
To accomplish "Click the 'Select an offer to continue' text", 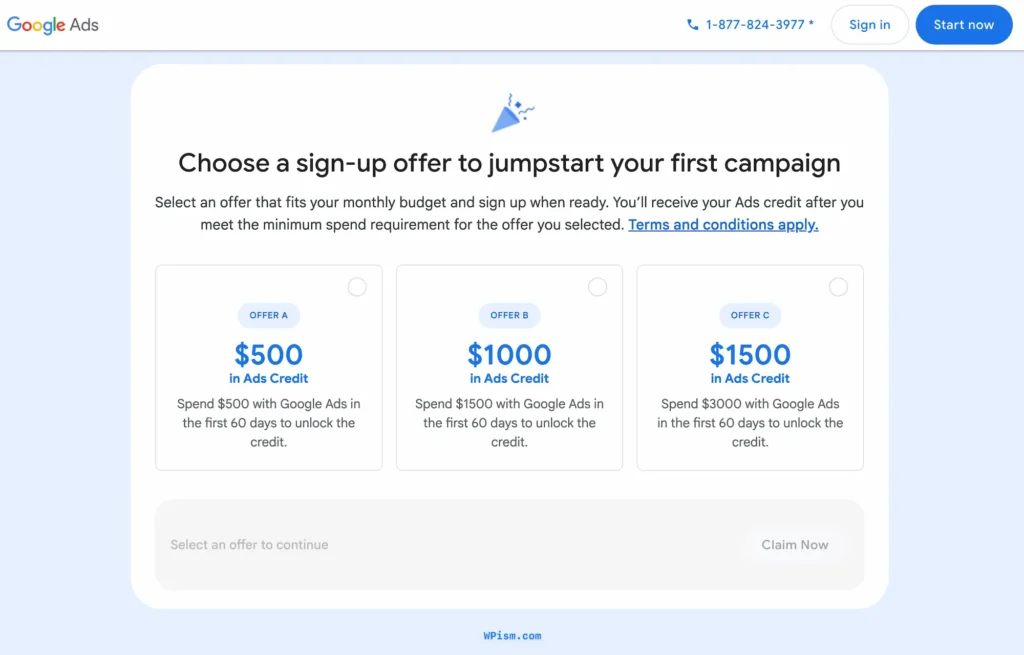I will pyautogui.click(x=249, y=545).
